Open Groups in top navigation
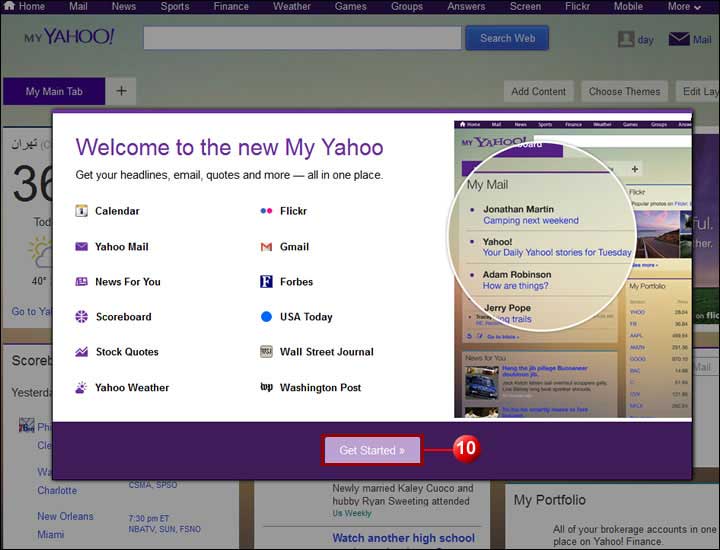 click(407, 6)
